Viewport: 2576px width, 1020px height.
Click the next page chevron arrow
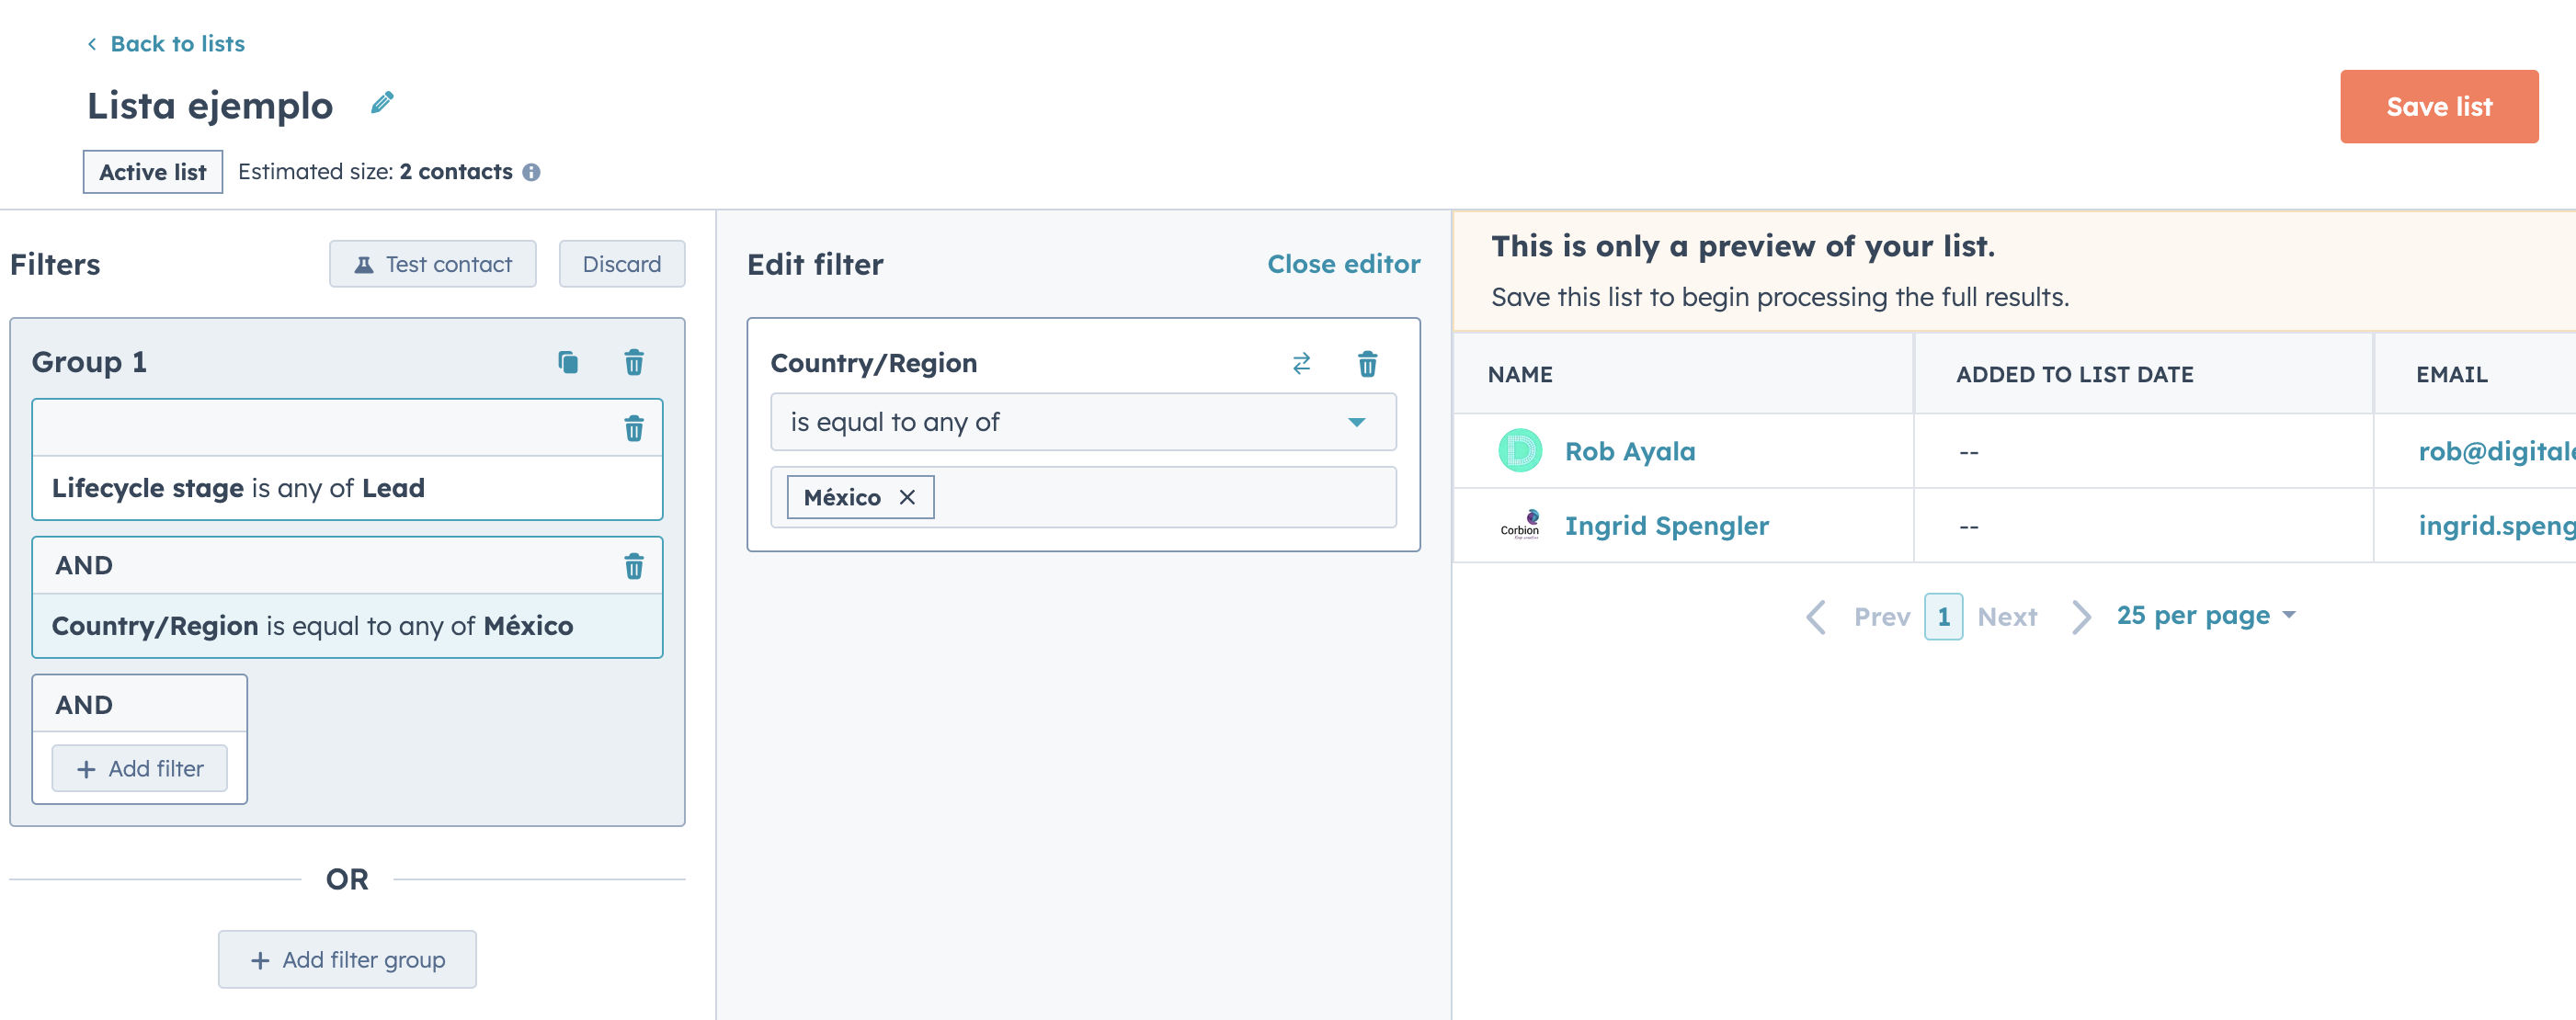(2081, 616)
